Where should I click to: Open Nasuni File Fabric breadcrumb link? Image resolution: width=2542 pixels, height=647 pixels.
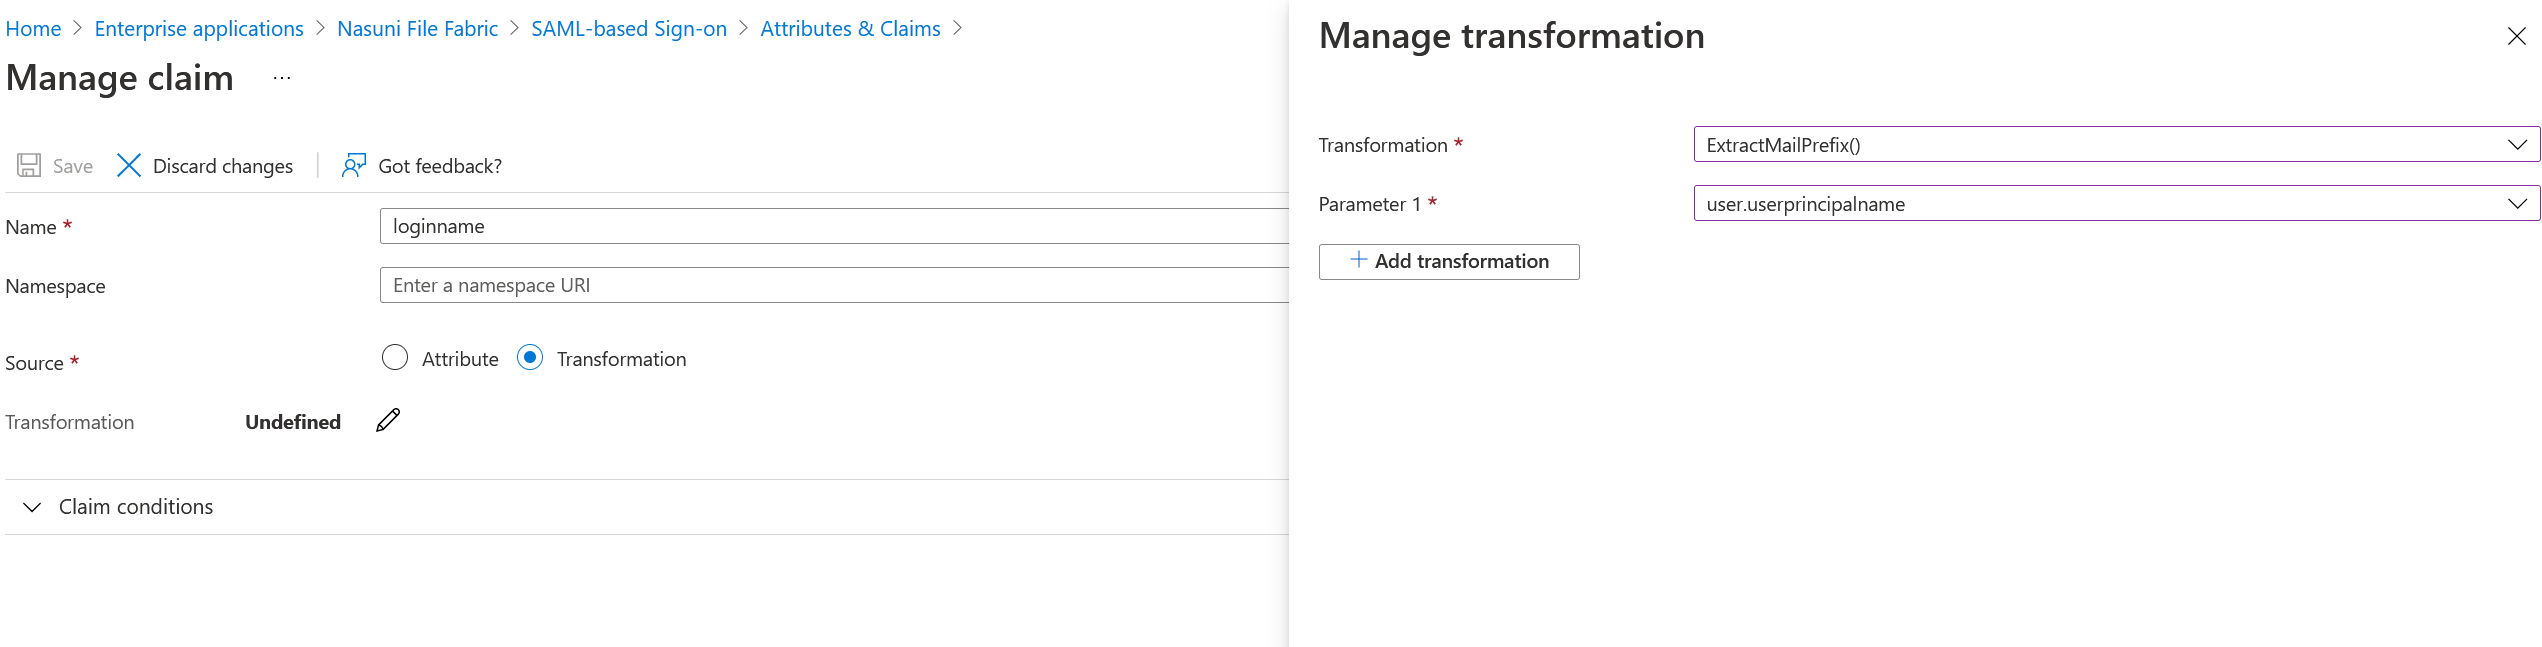[x=417, y=29]
